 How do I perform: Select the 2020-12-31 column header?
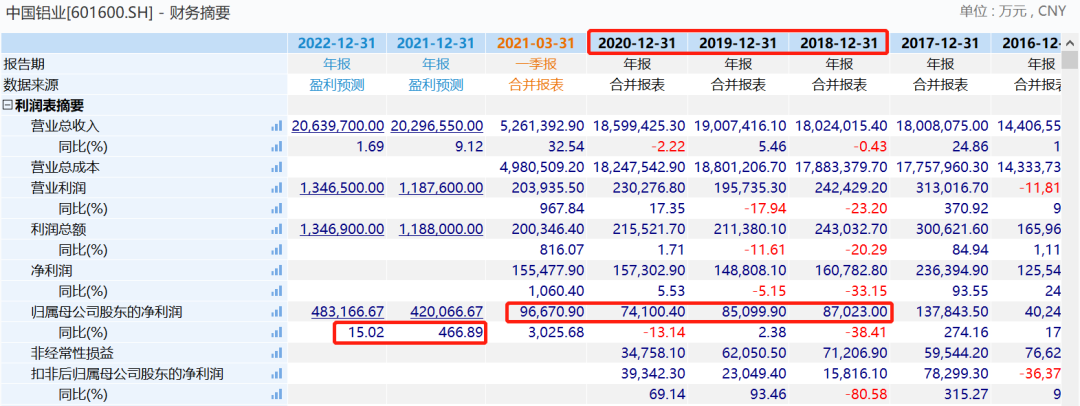637,43
